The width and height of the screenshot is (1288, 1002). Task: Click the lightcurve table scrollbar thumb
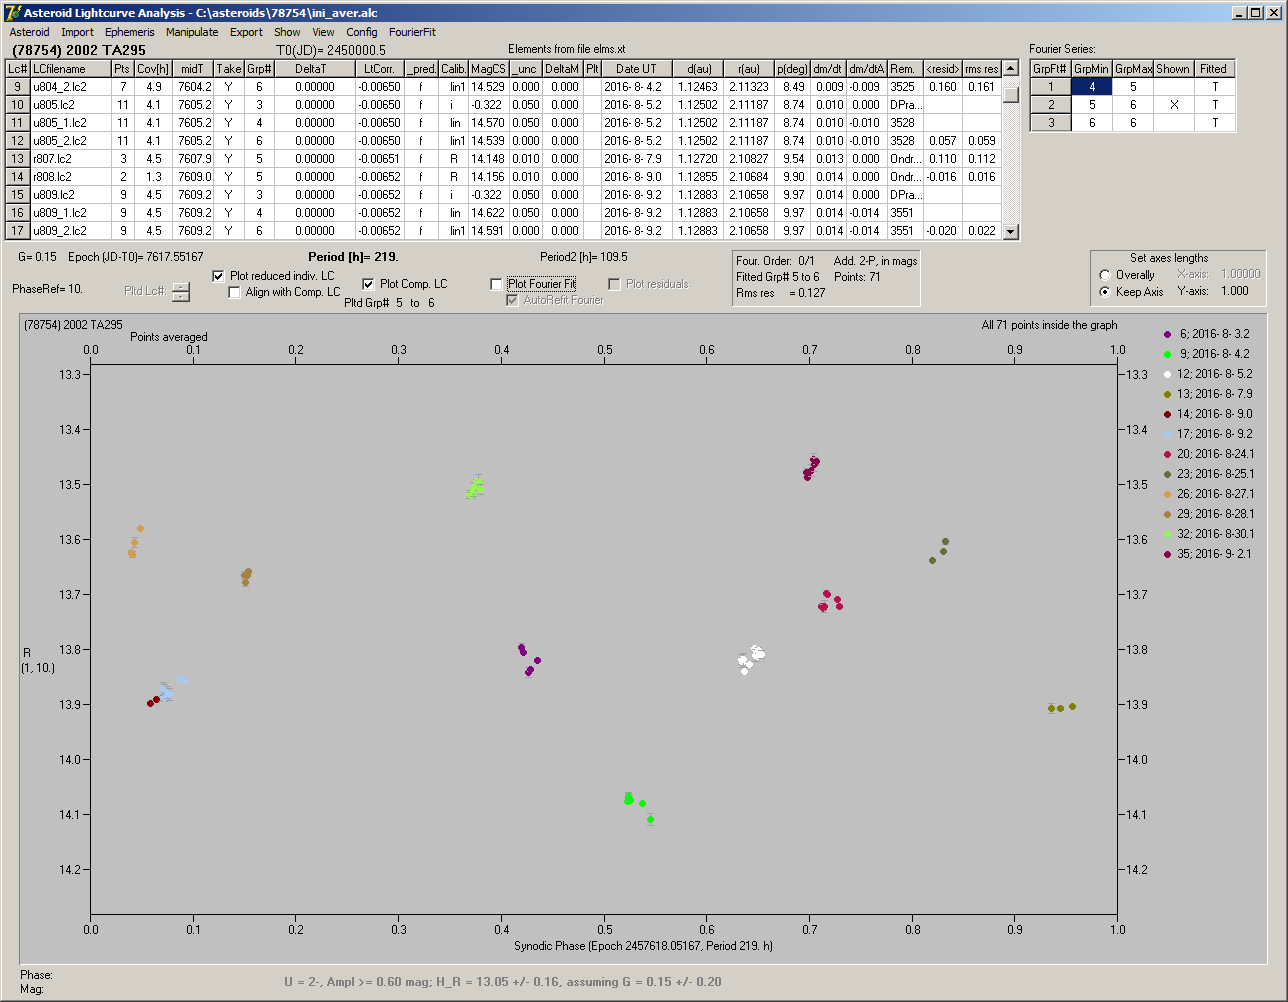point(1010,94)
